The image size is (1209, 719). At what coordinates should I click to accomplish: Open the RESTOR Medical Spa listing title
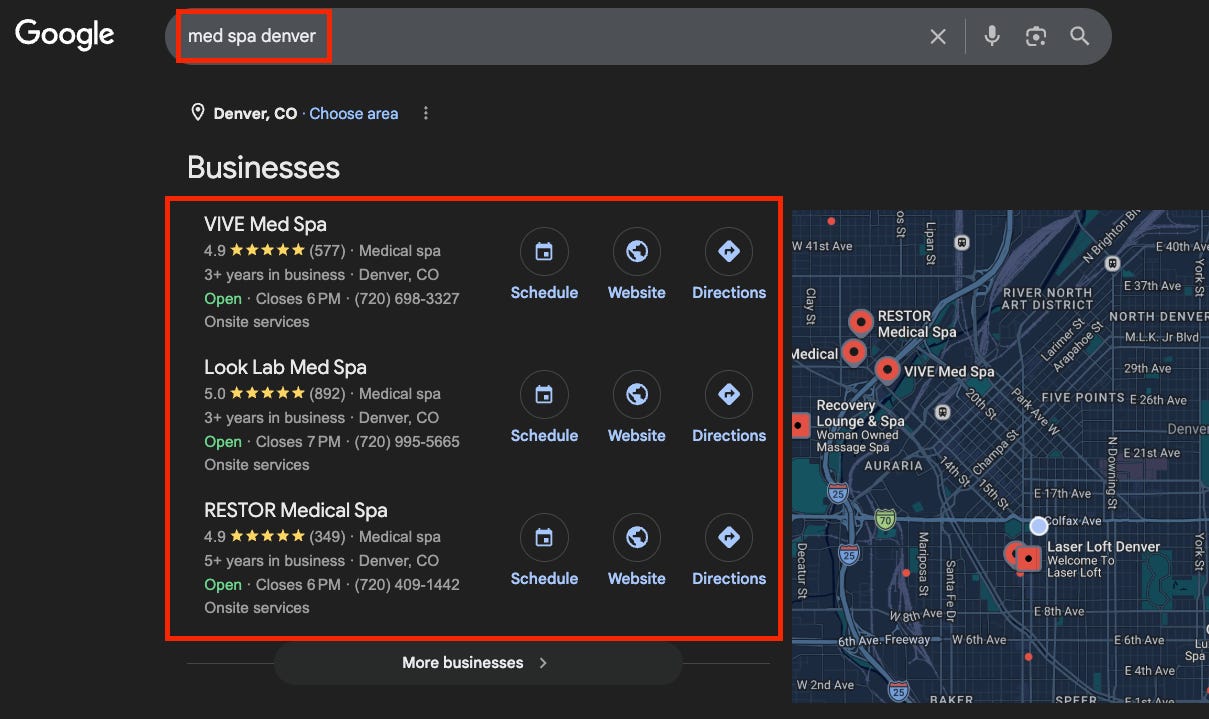[x=295, y=510]
